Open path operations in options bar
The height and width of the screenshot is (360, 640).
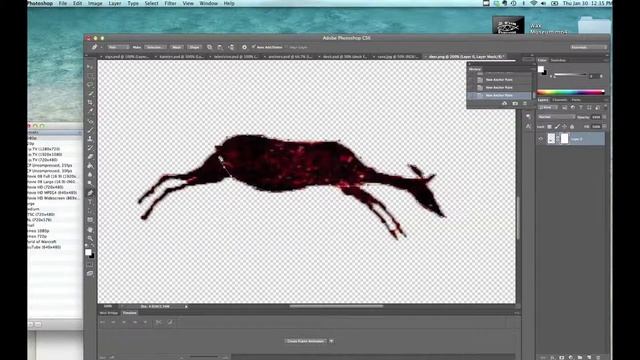pos(209,47)
